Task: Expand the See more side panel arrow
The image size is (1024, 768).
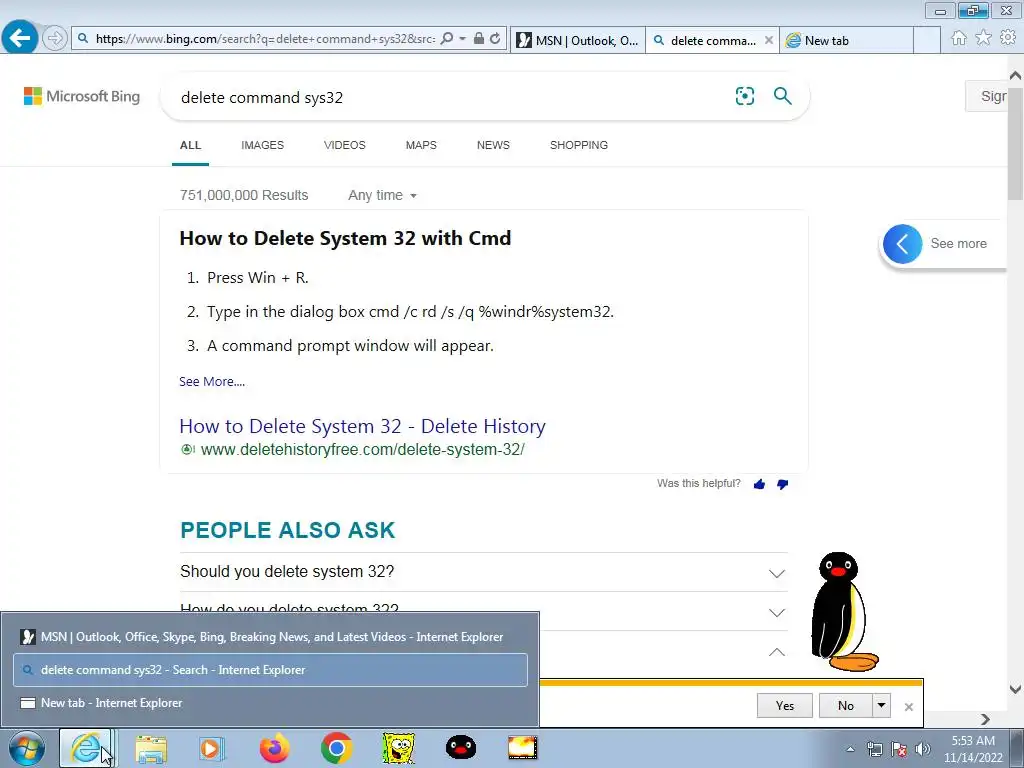Action: click(x=903, y=244)
